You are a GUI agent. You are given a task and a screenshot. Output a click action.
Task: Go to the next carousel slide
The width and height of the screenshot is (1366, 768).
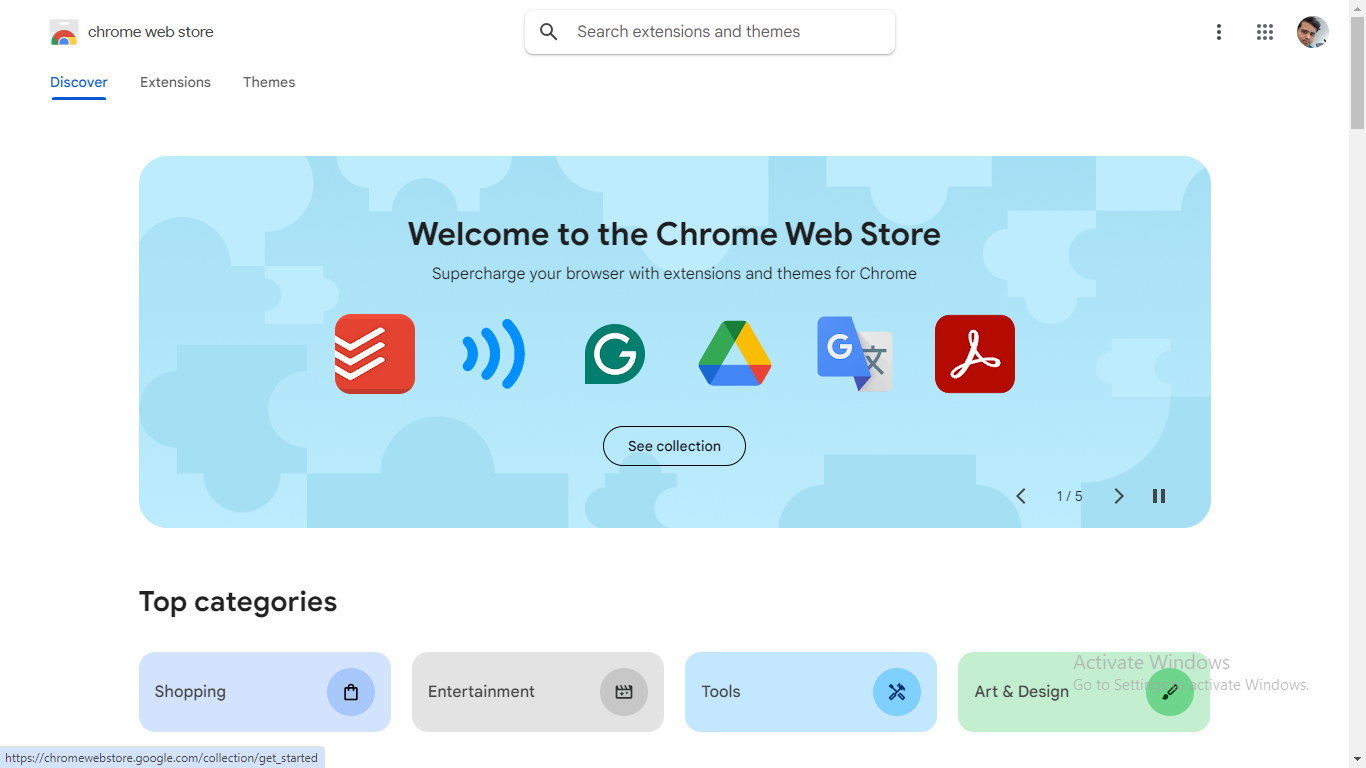(x=1119, y=496)
